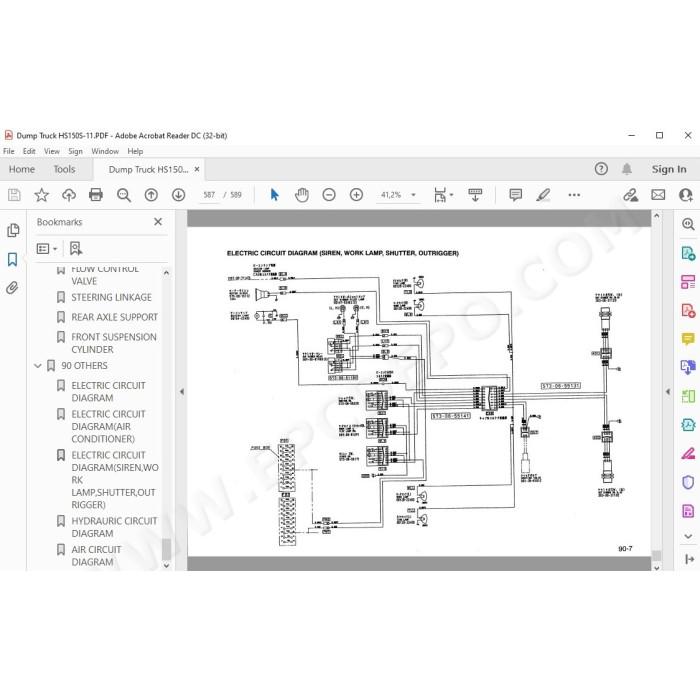Open the File menu
Image resolution: width=700 pixels, height=700 pixels.
pyautogui.click(x=8, y=151)
